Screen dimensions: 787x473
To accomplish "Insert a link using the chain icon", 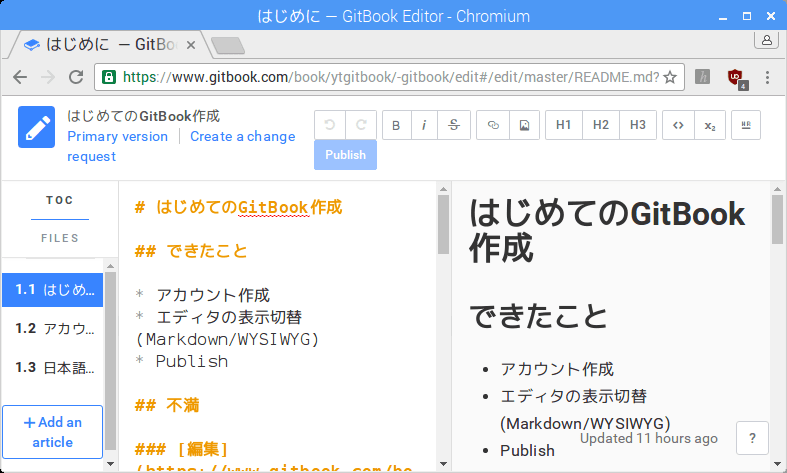I will pyautogui.click(x=493, y=125).
